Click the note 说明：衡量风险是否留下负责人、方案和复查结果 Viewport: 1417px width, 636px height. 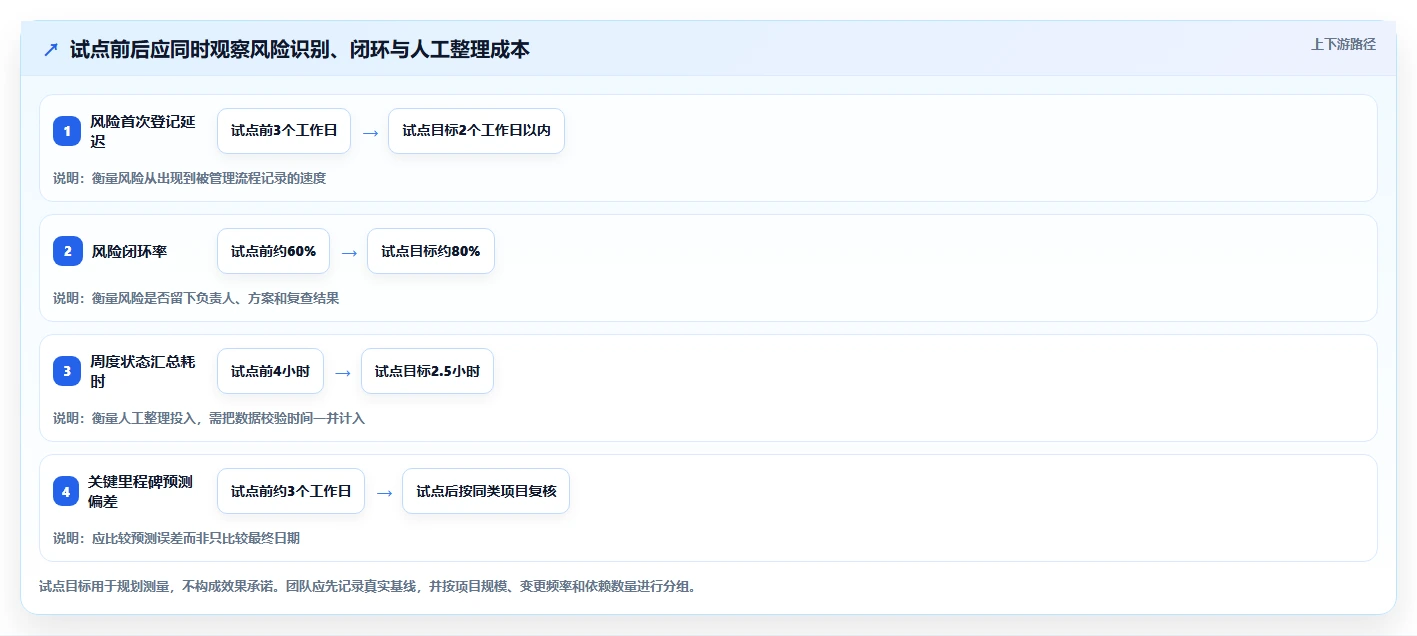196,298
